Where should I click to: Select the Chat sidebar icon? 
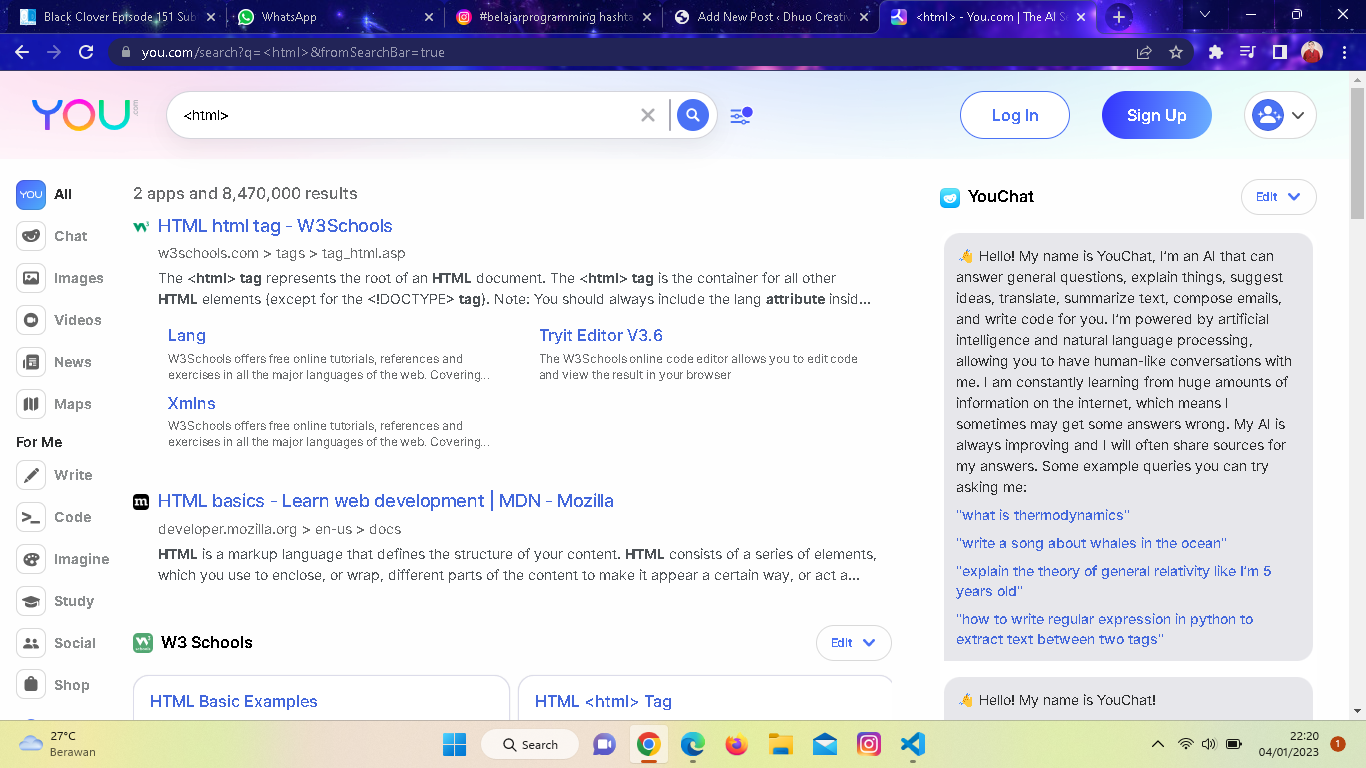[x=31, y=236]
